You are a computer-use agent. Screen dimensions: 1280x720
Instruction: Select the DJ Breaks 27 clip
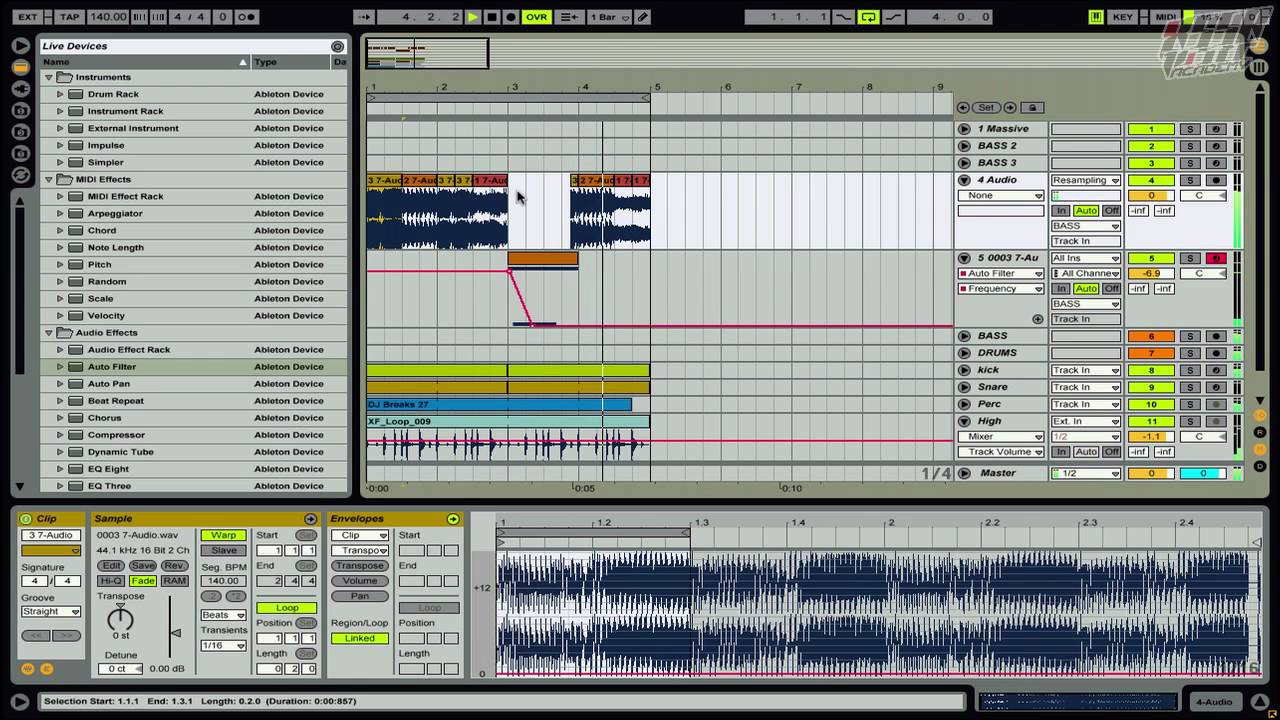point(499,404)
